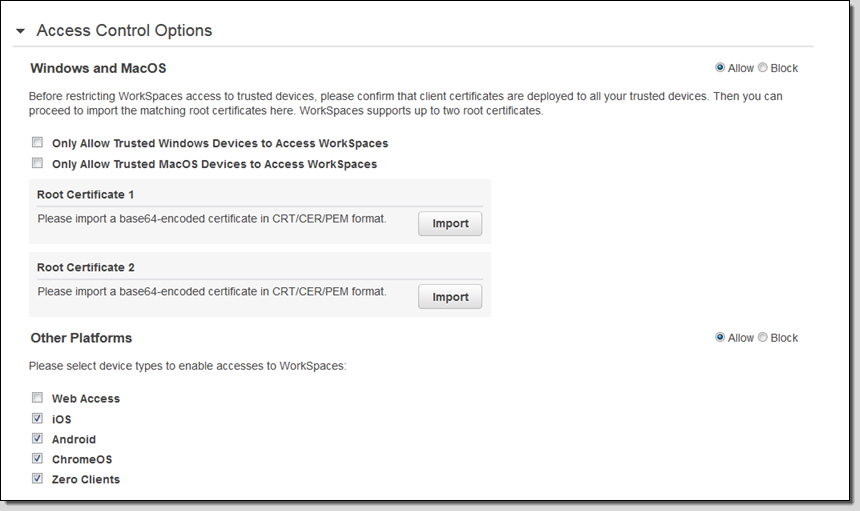Select Allow for Windows and MacOS

[x=720, y=68]
